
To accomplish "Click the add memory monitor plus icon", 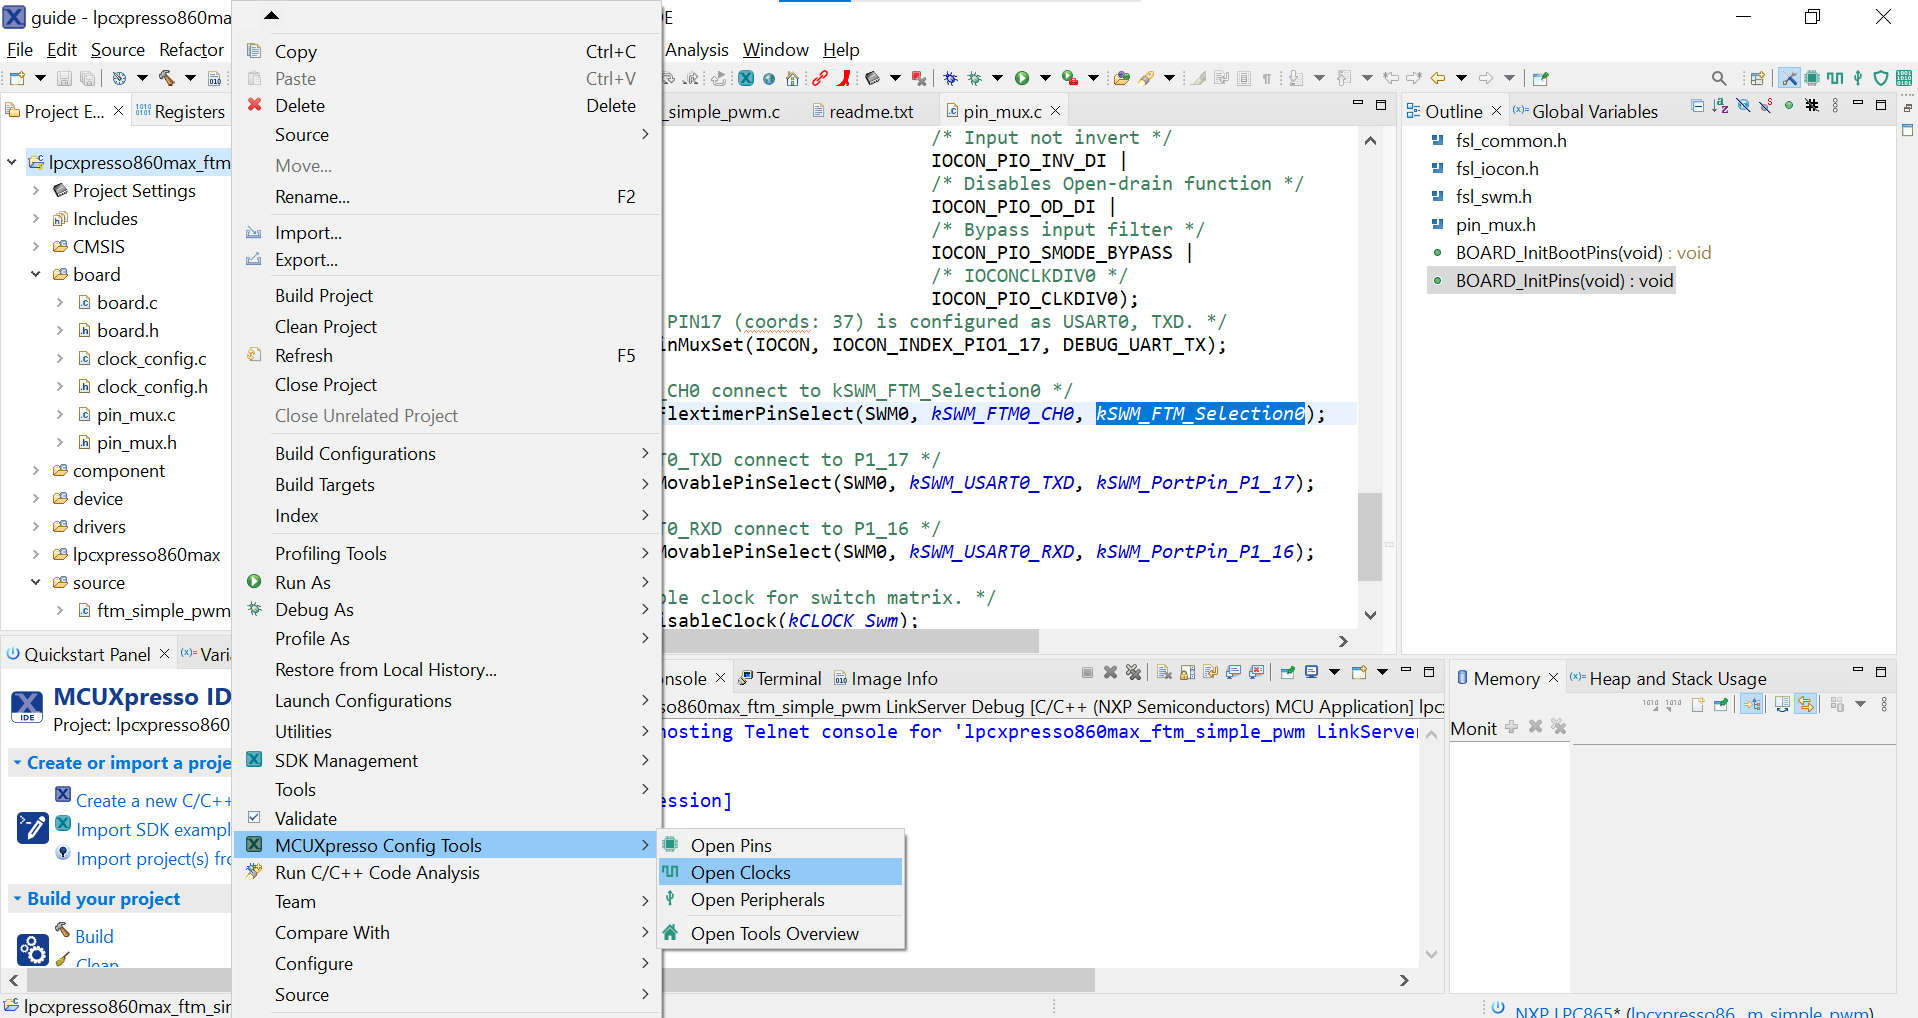I will point(1511,727).
